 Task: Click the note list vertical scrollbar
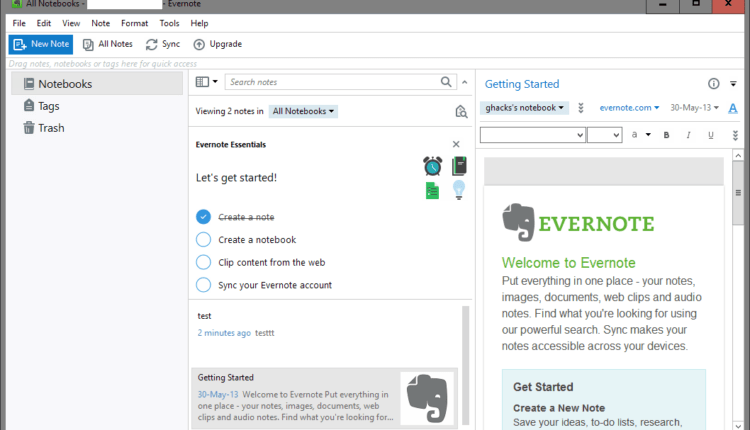coord(465,365)
